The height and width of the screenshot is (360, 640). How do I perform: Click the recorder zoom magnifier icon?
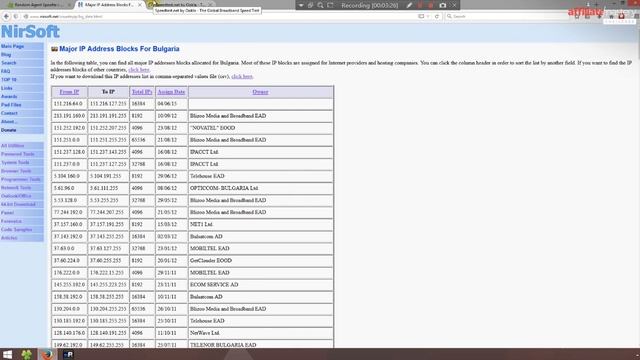320,5
